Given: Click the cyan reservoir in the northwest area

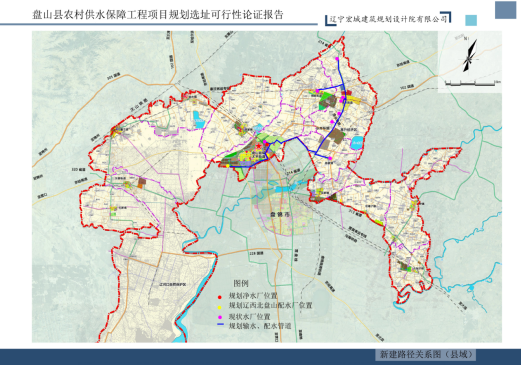Looking at the screenshot, I should coord(199,119).
